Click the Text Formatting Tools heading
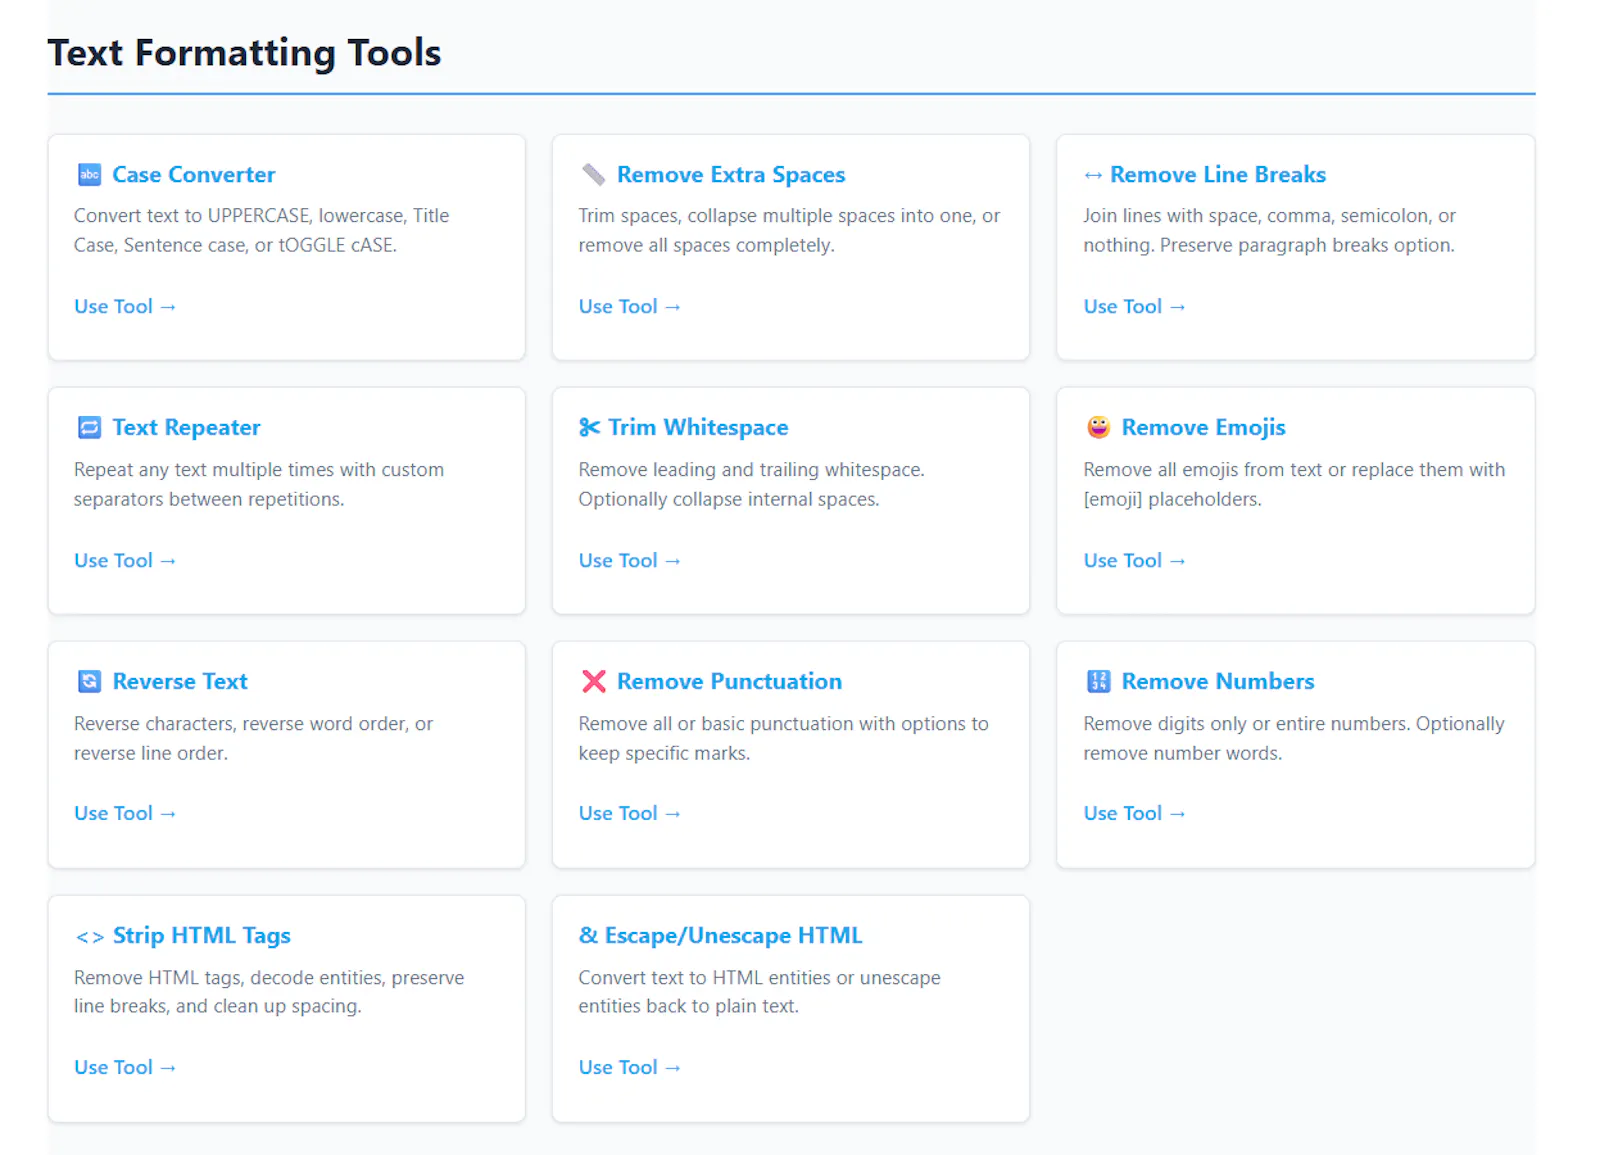This screenshot has height=1155, width=1600. [x=244, y=53]
